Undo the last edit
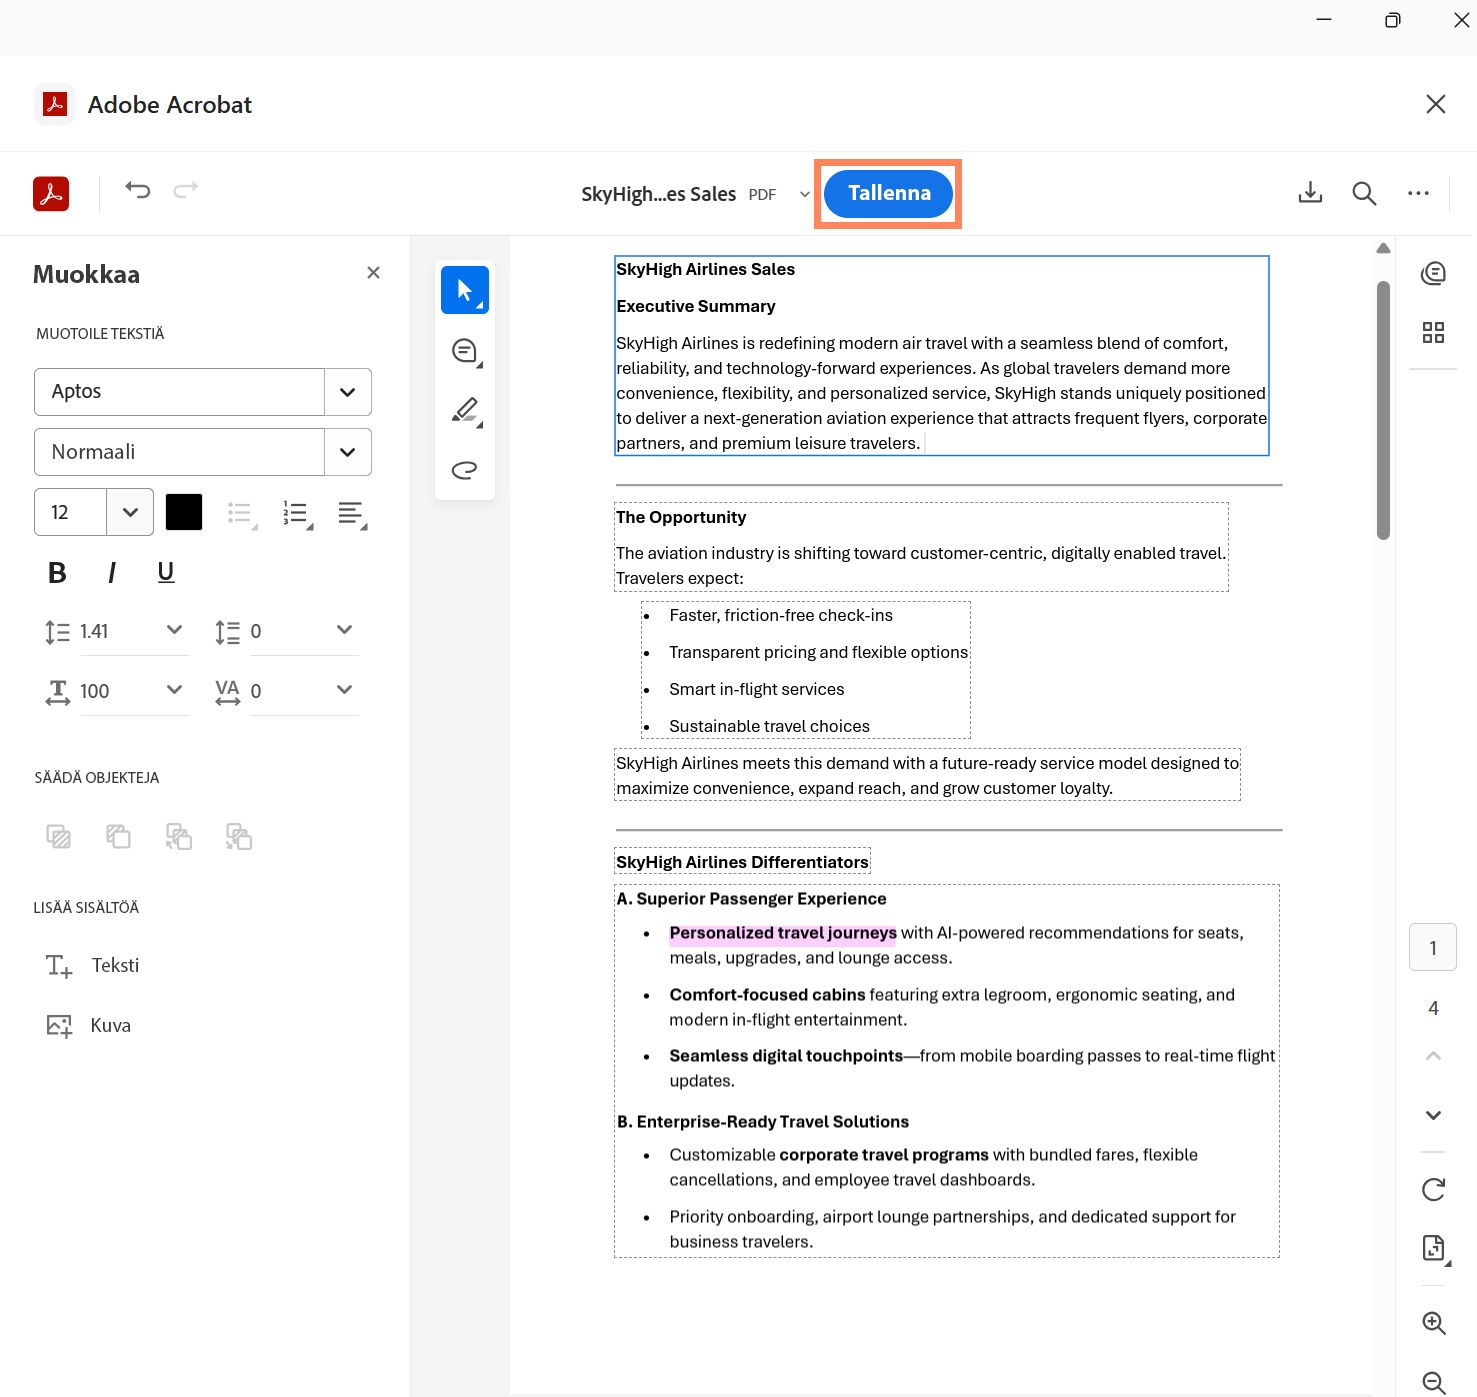This screenshot has height=1397, width=1477. 138,190
